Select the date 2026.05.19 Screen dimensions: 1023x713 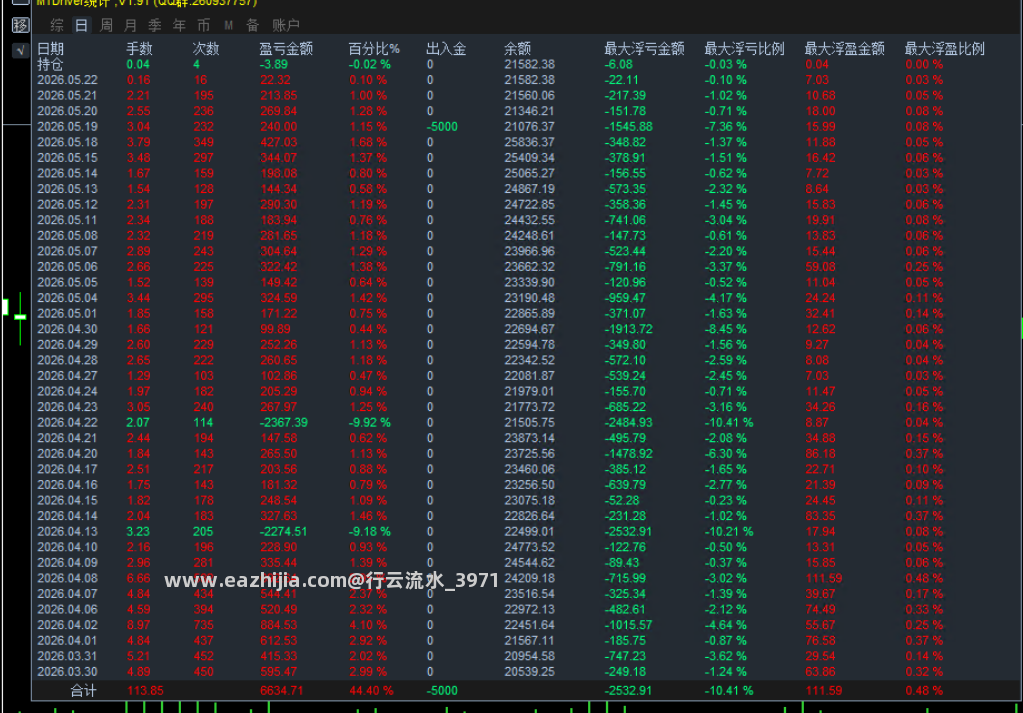tap(67, 127)
